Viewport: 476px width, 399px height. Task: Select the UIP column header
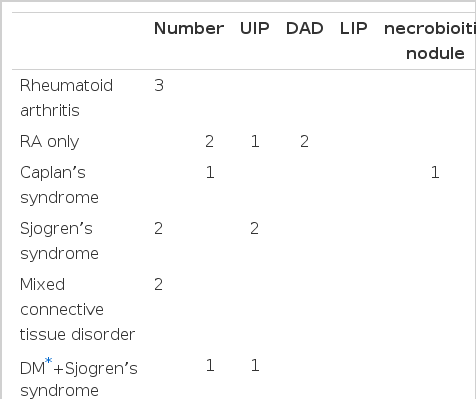point(255,28)
